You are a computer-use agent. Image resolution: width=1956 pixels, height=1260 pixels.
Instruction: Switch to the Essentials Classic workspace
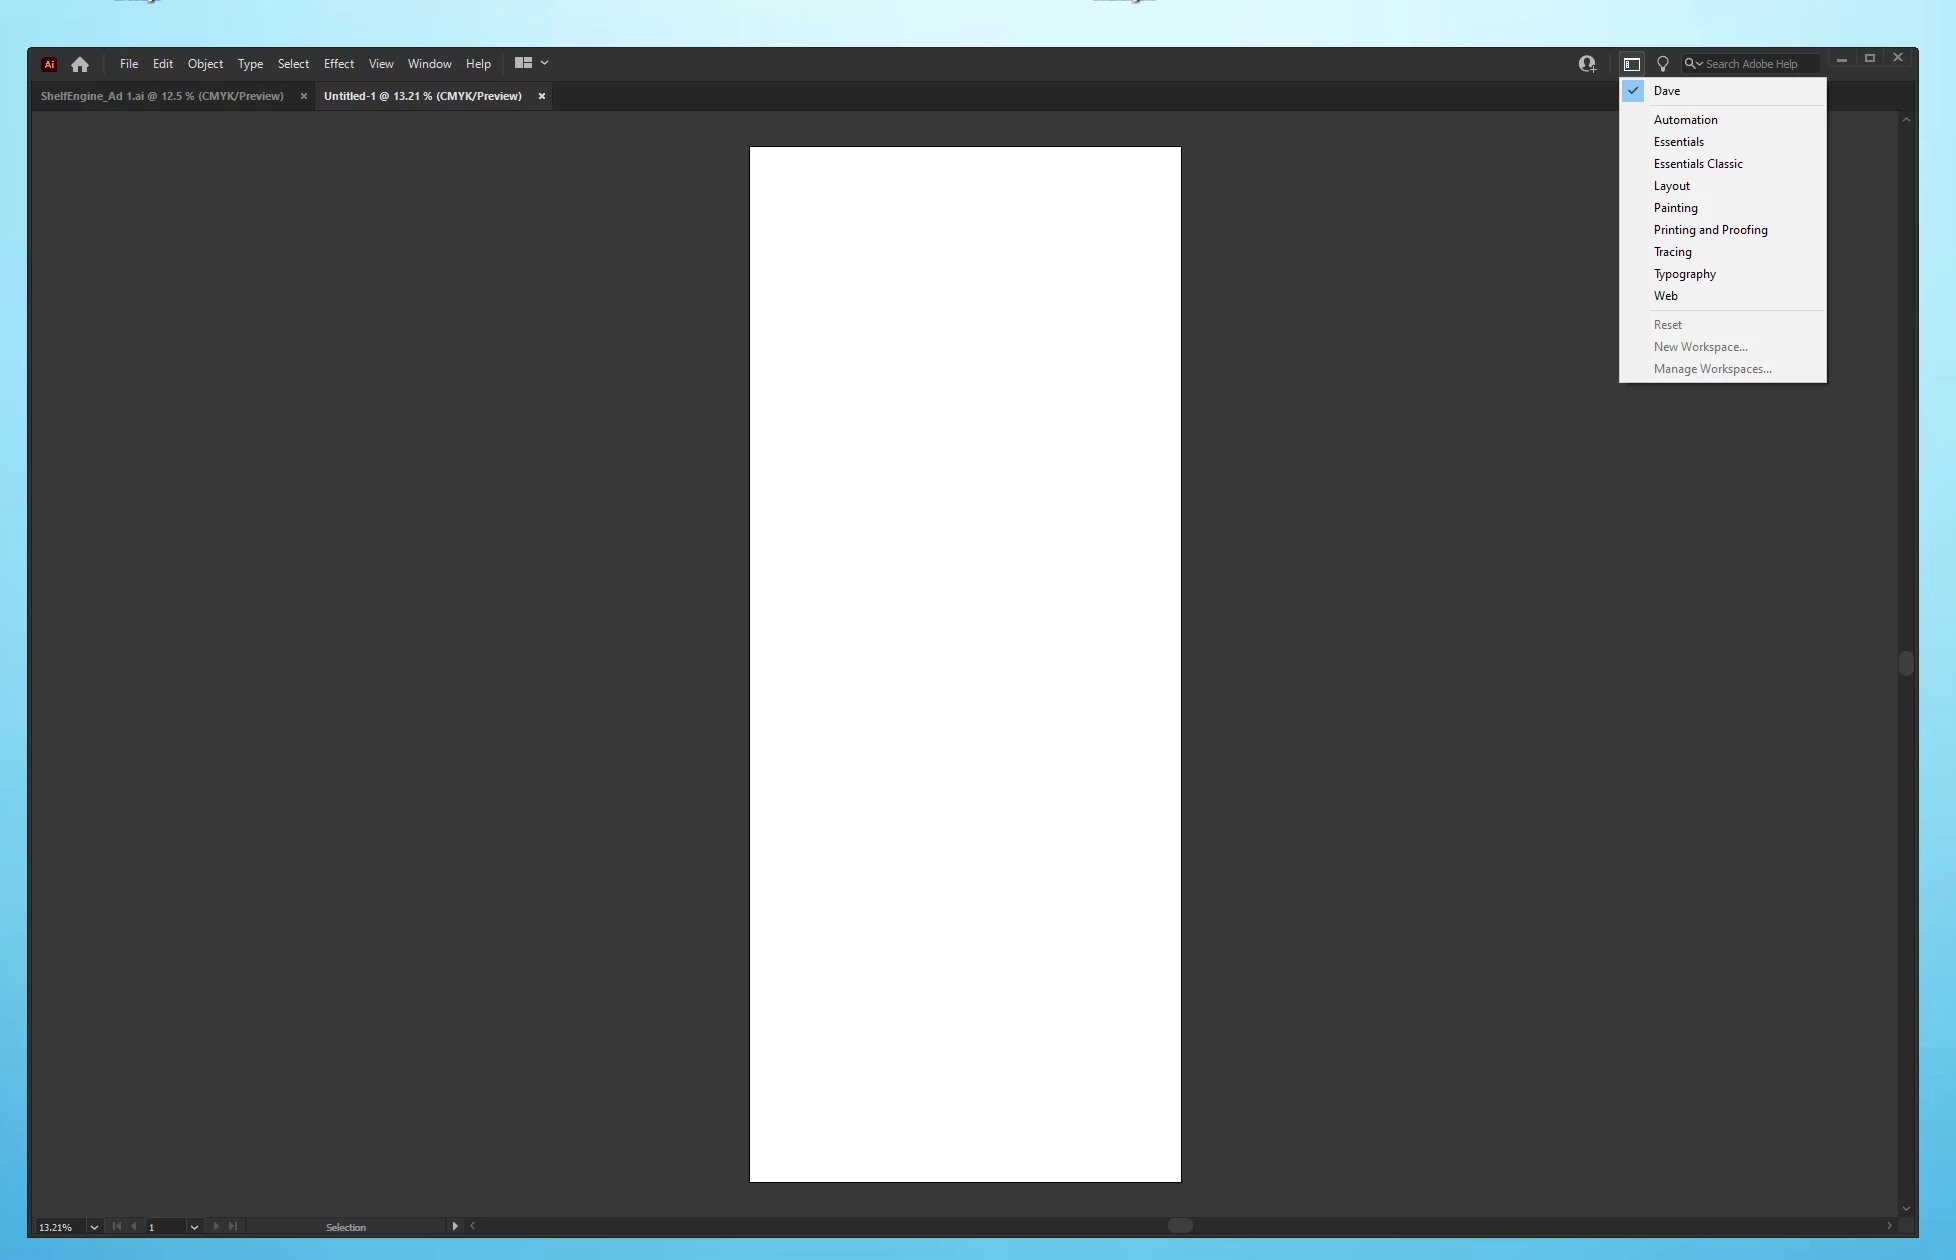(1698, 164)
